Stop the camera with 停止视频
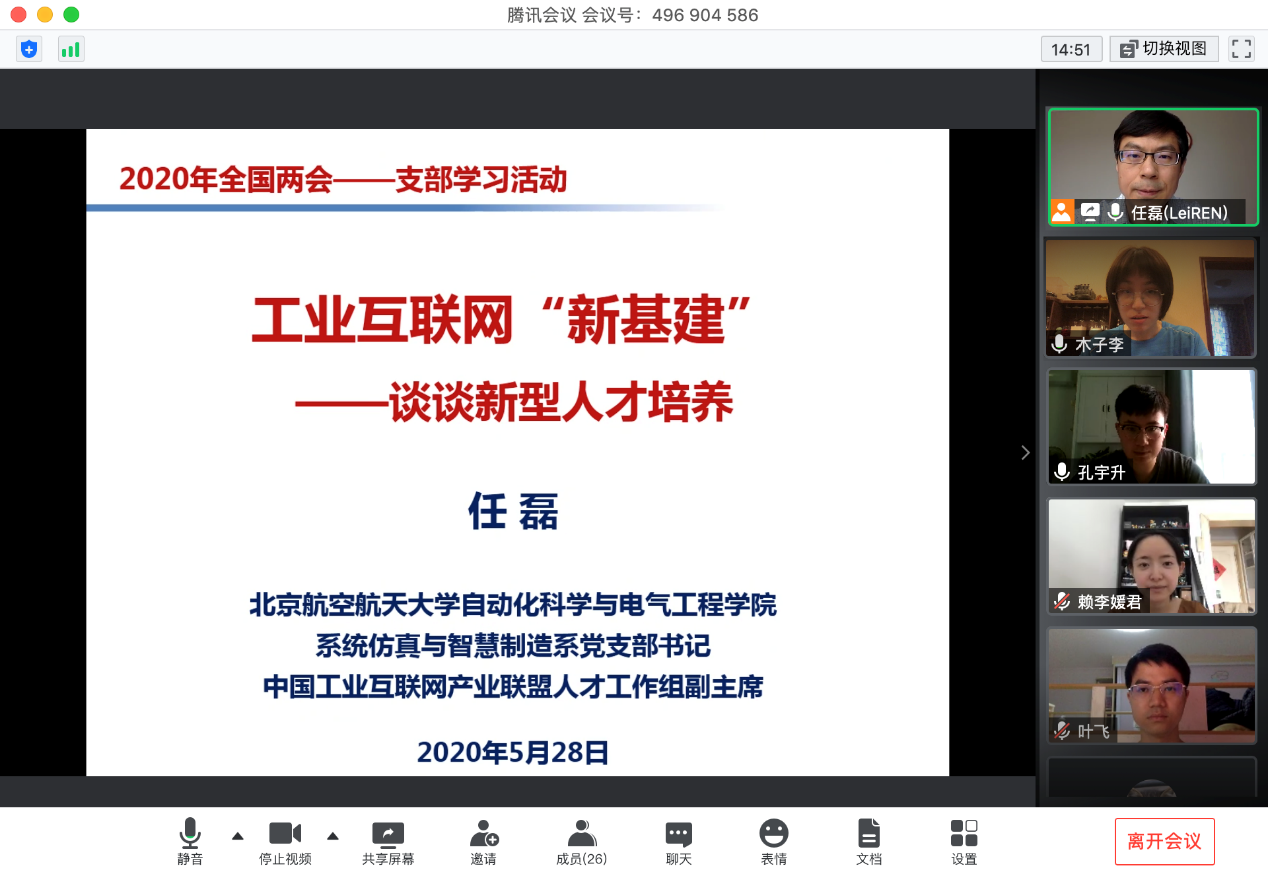 (285, 841)
